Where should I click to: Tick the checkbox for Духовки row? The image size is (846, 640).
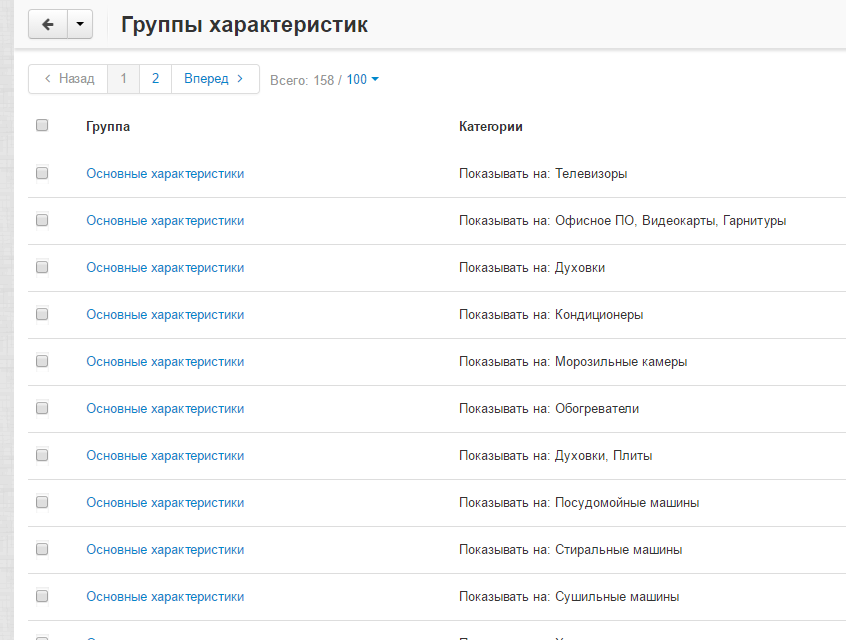[42, 267]
